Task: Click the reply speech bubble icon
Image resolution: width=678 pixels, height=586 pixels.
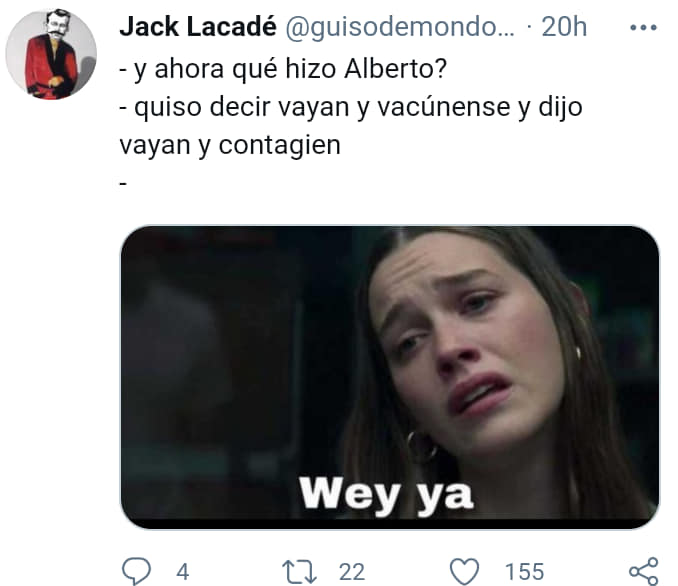Action: pyautogui.click(x=137, y=571)
